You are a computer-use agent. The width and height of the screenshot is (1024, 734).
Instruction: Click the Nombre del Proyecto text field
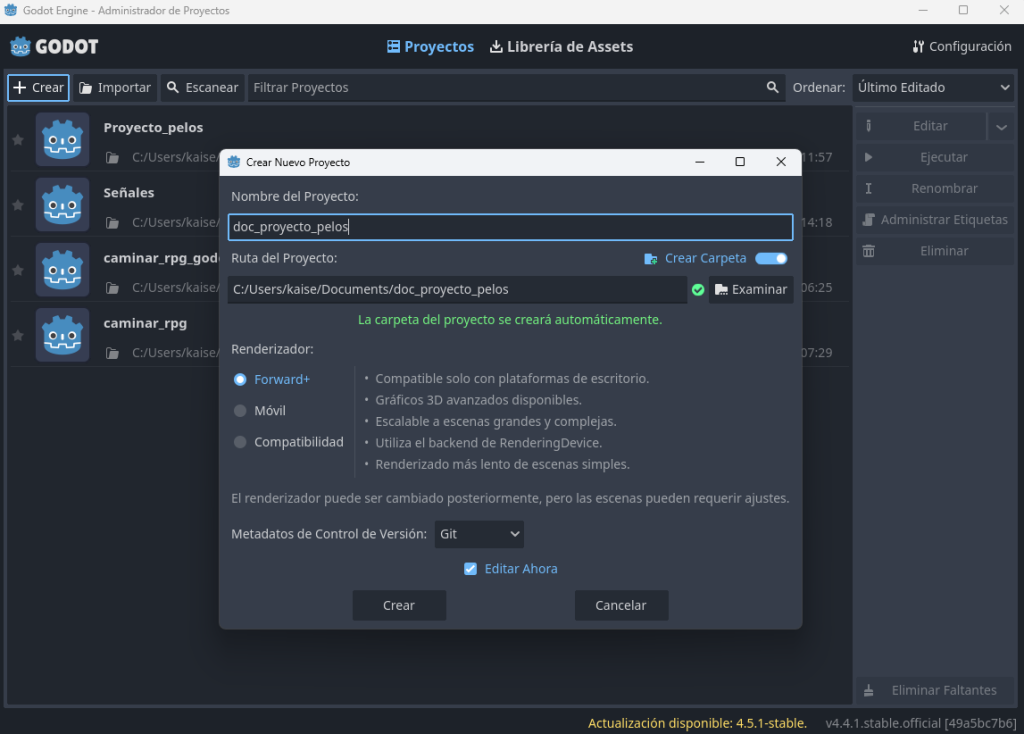[x=510, y=227]
